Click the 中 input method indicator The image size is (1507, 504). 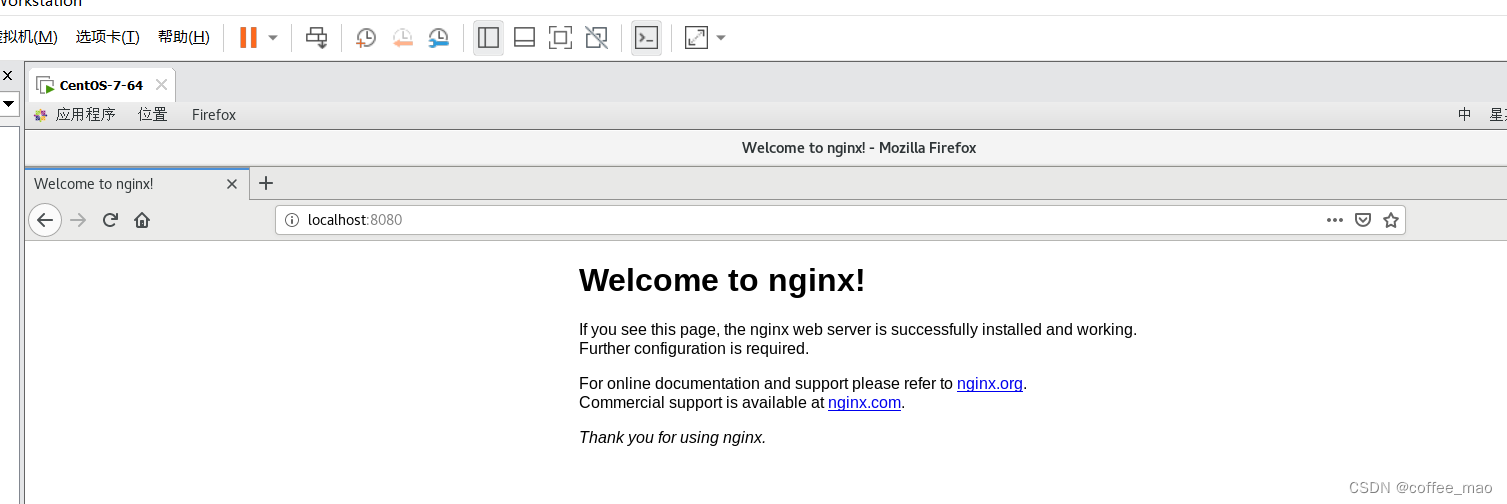tap(1464, 114)
